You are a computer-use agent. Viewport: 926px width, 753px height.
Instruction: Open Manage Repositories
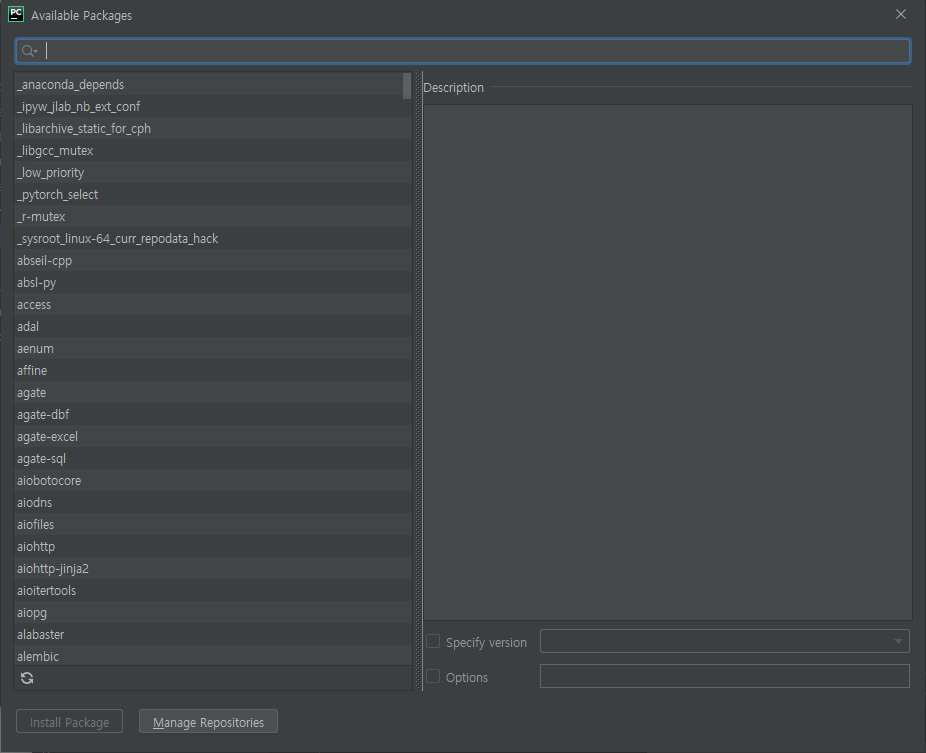208,722
